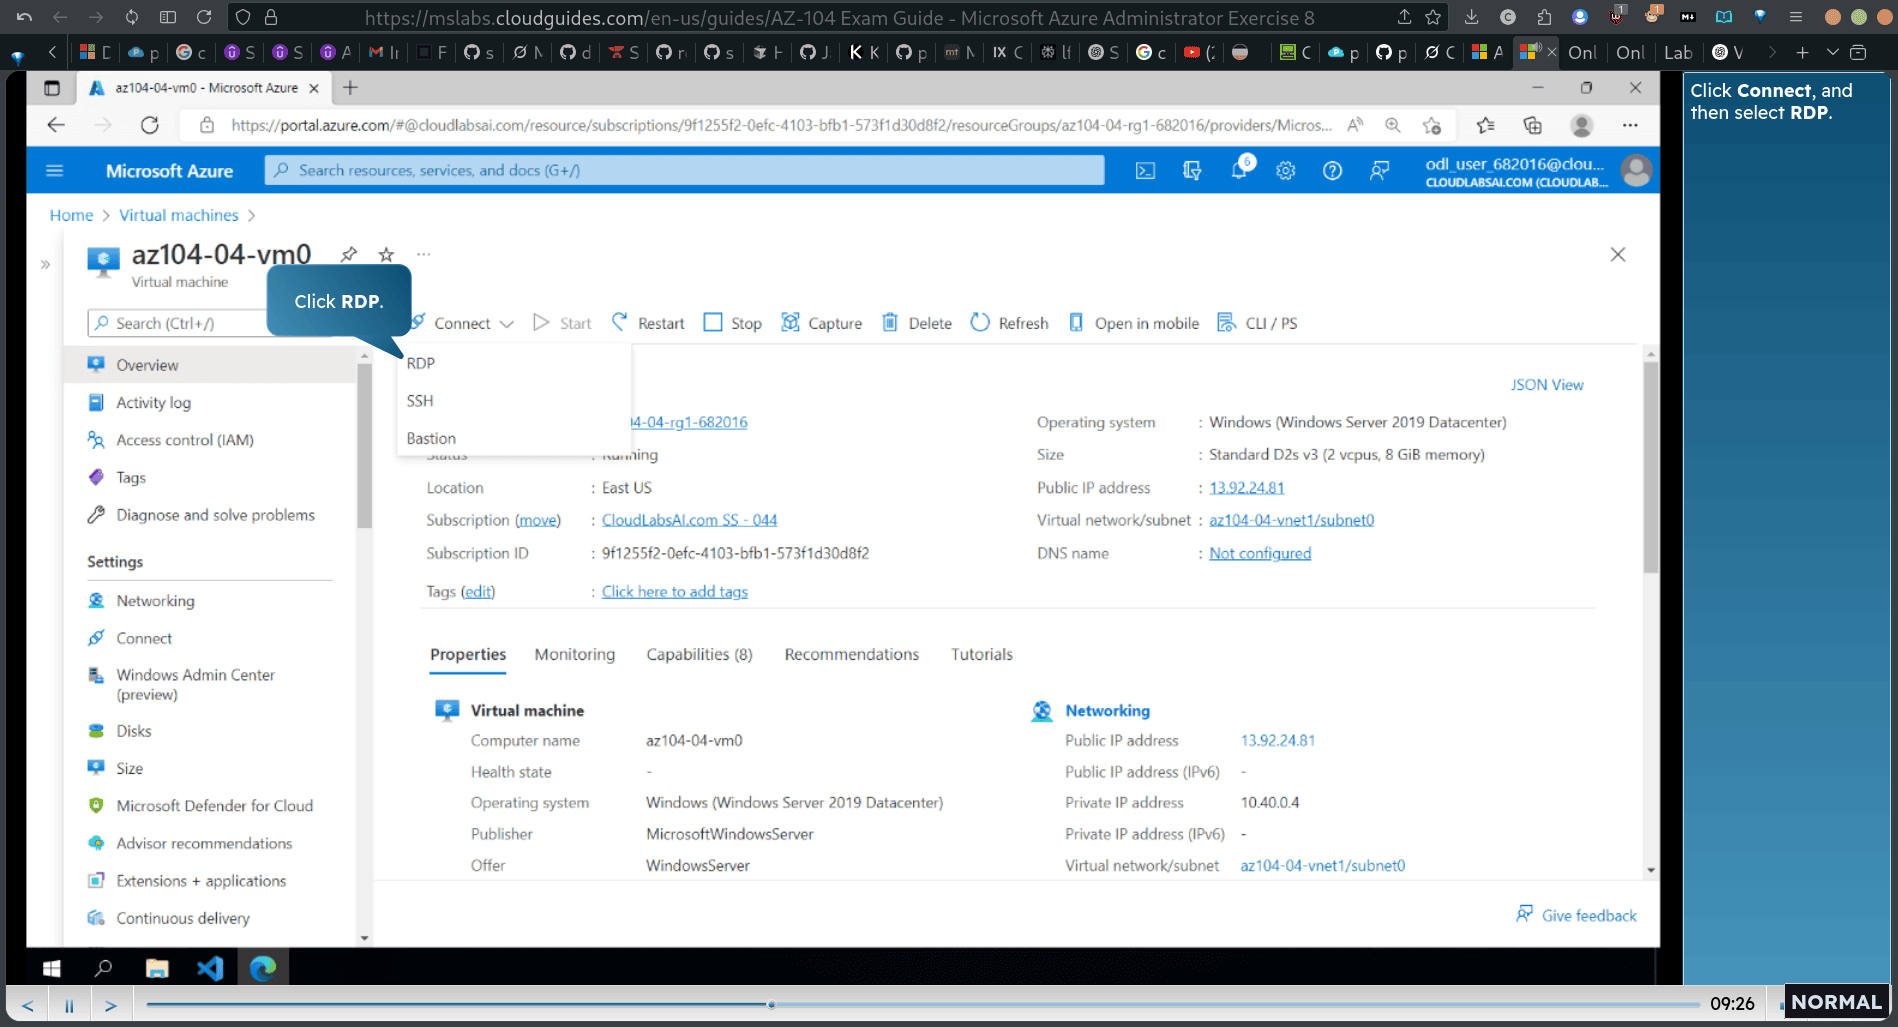The image size is (1898, 1027).
Task: Go to Virtual machines breadcrumb
Action: (179, 215)
